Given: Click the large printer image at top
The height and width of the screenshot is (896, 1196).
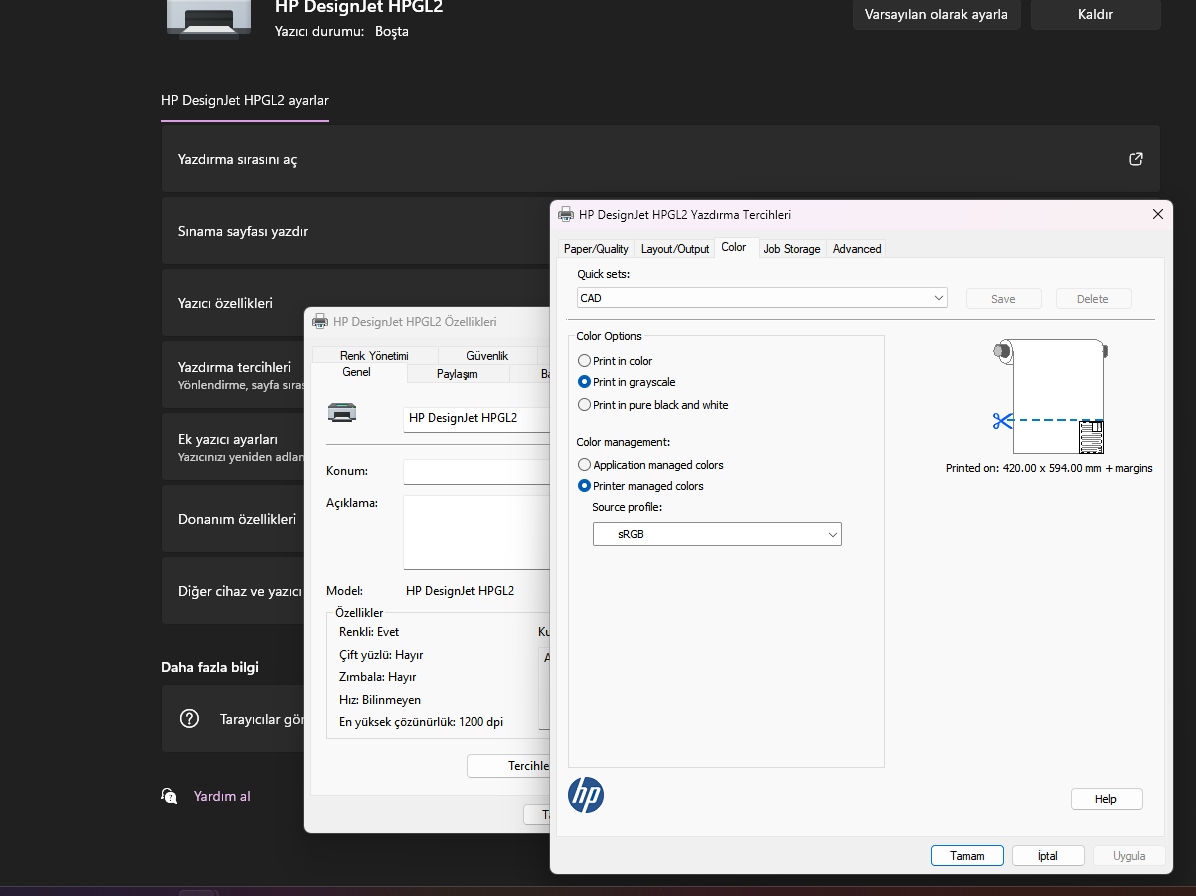Looking at the screenshot, I should pos(209,18).
